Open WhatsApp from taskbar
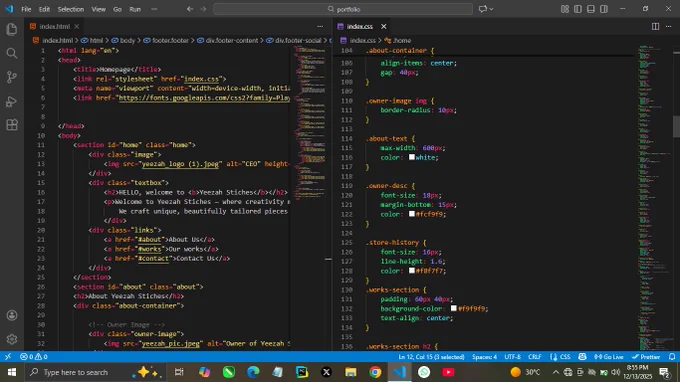This screenshot has width=680, height=382. pyautogui.click(x=424, y=372)
